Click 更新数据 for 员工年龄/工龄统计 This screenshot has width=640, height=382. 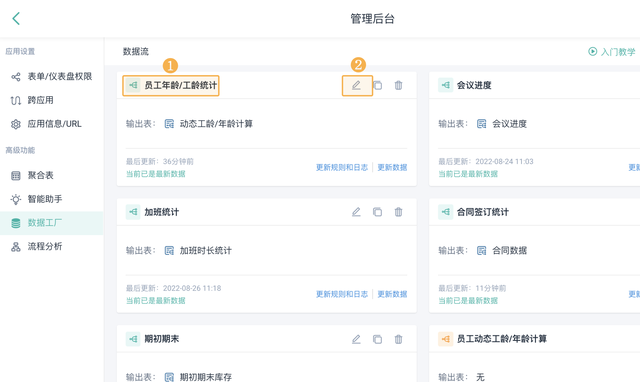point(392,167)
